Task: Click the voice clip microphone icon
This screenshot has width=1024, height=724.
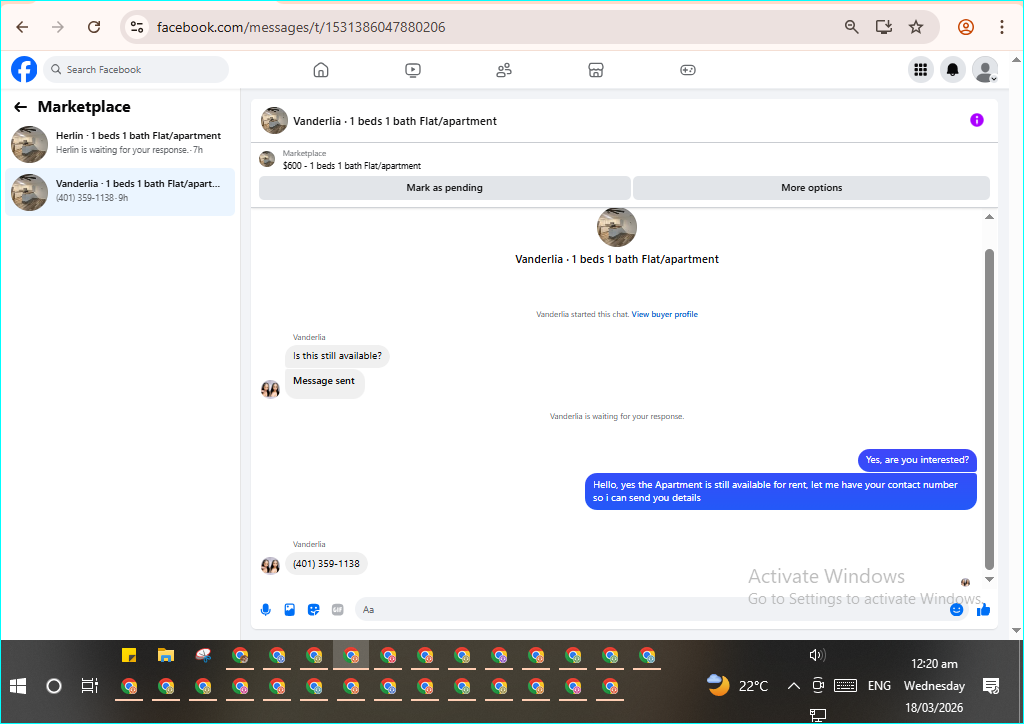Action: (x=266, y=610)
